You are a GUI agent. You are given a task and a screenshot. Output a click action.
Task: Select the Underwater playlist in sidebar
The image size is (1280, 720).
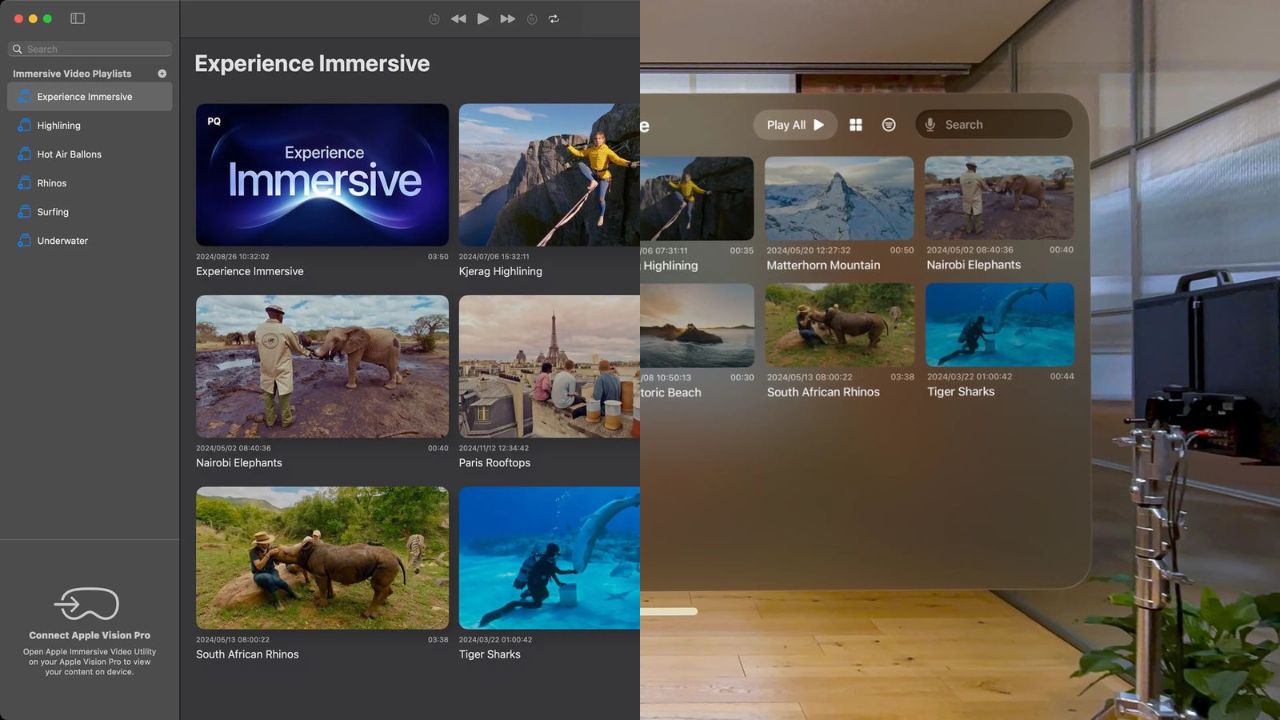tap(62, 241)
